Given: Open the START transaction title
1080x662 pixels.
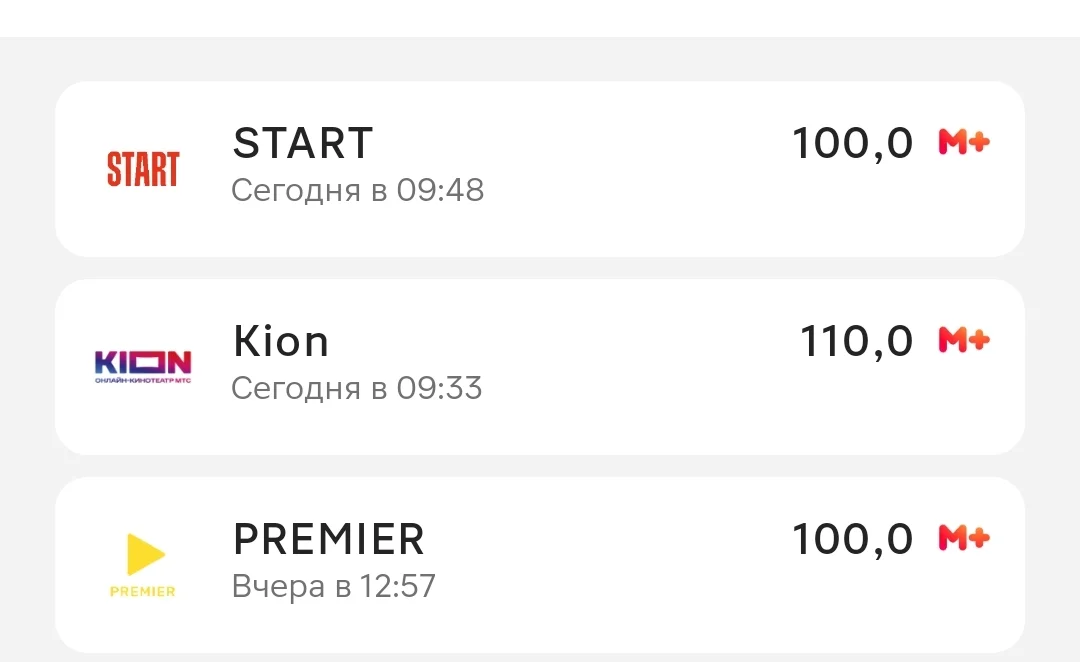Looking at the screenshot, I should [303, 143].
